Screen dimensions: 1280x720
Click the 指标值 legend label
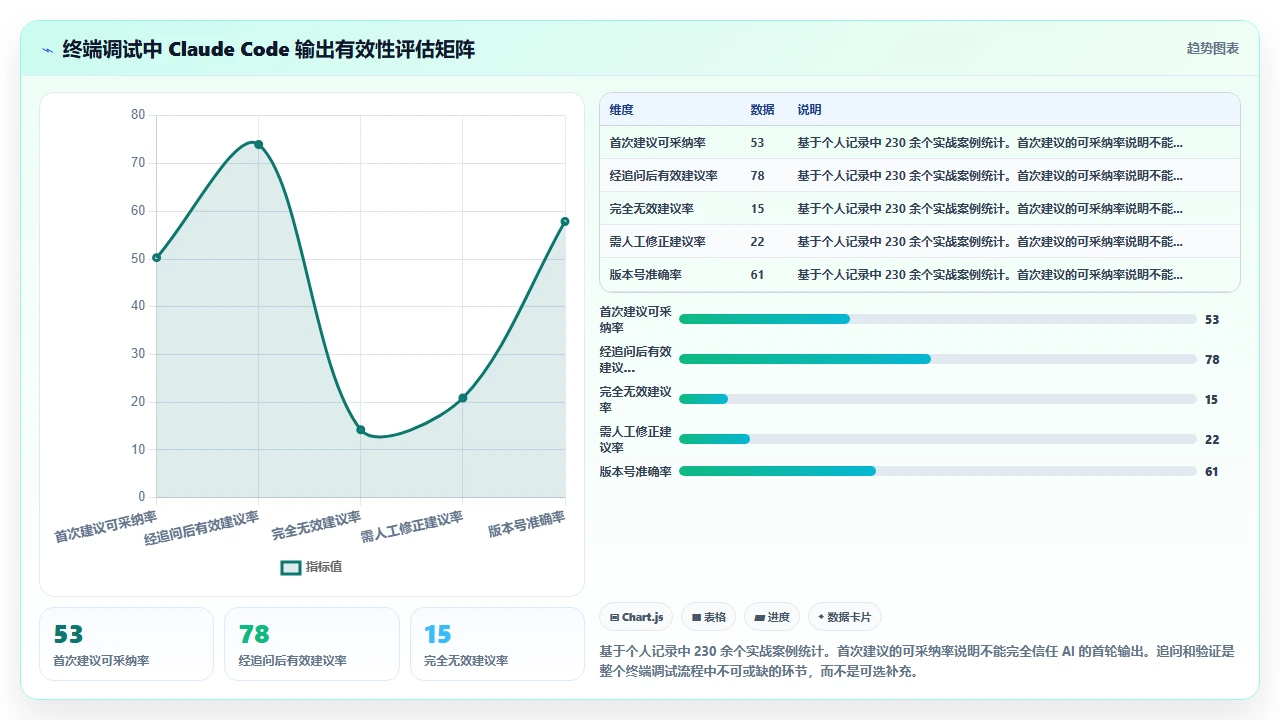click(324, 567)
